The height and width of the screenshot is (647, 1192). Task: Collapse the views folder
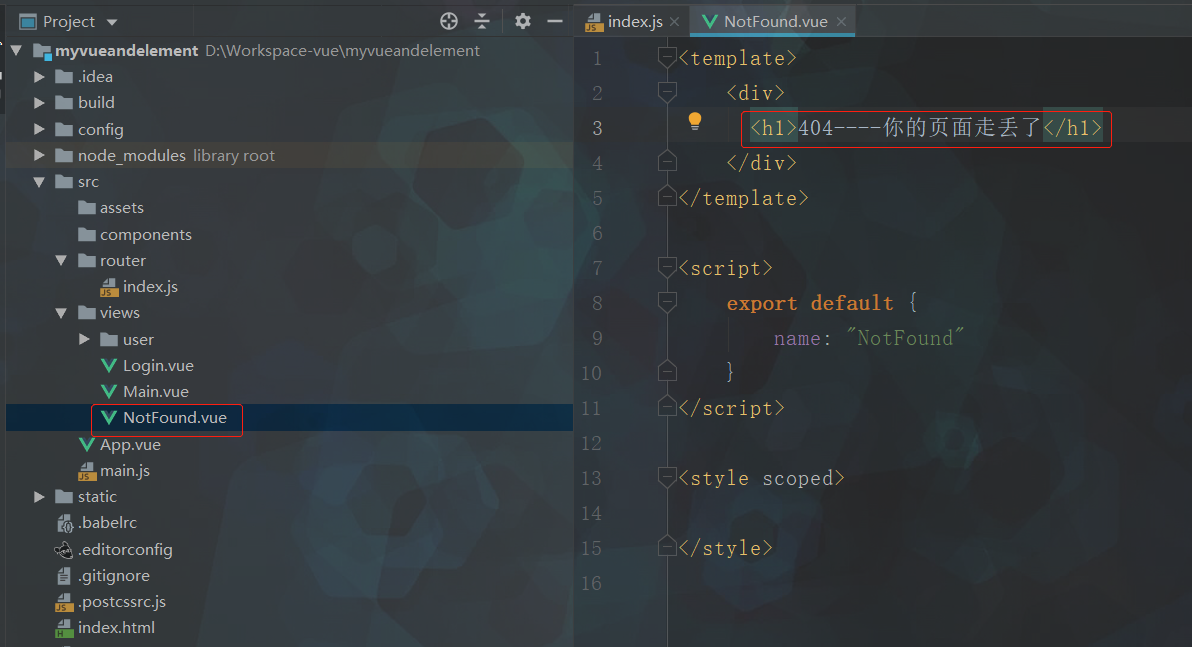click(62, 312)
